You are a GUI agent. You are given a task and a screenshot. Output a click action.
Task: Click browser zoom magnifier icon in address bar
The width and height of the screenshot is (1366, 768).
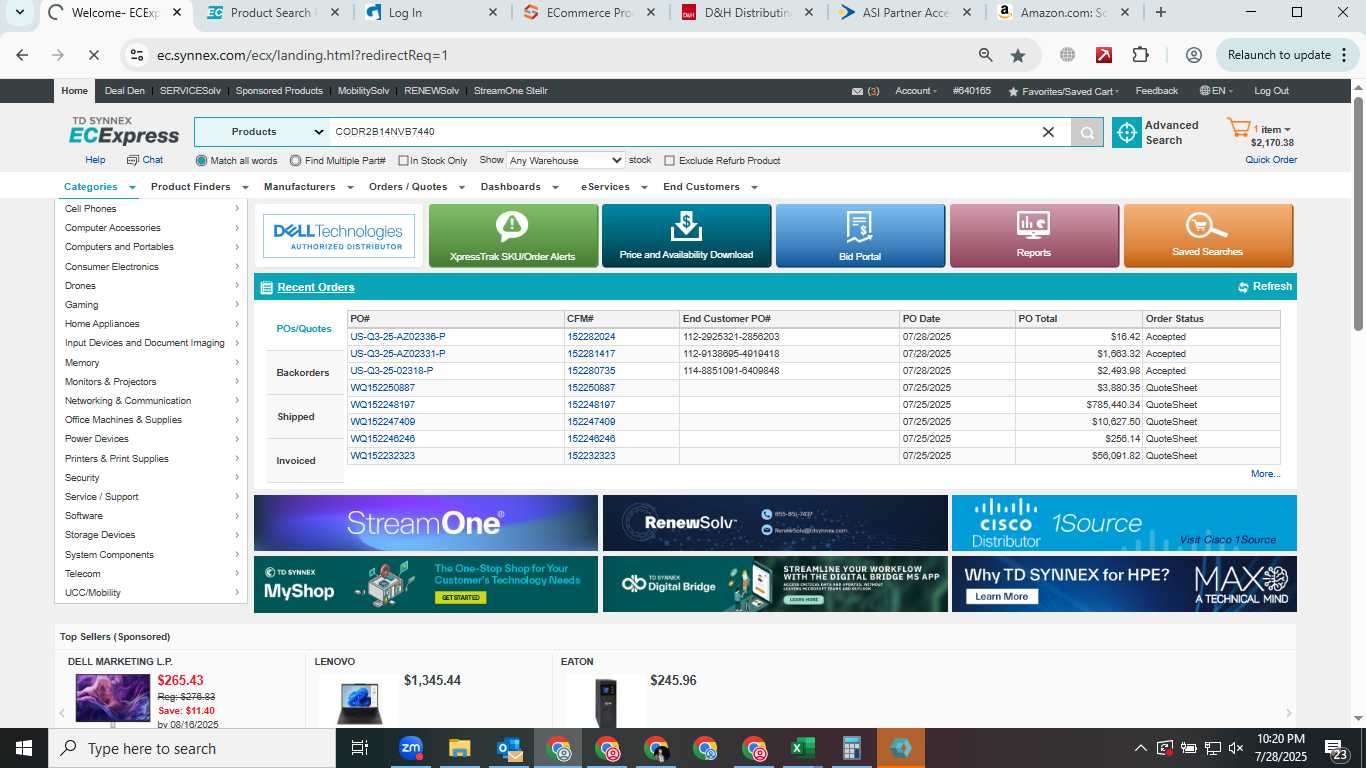point(986,55)
